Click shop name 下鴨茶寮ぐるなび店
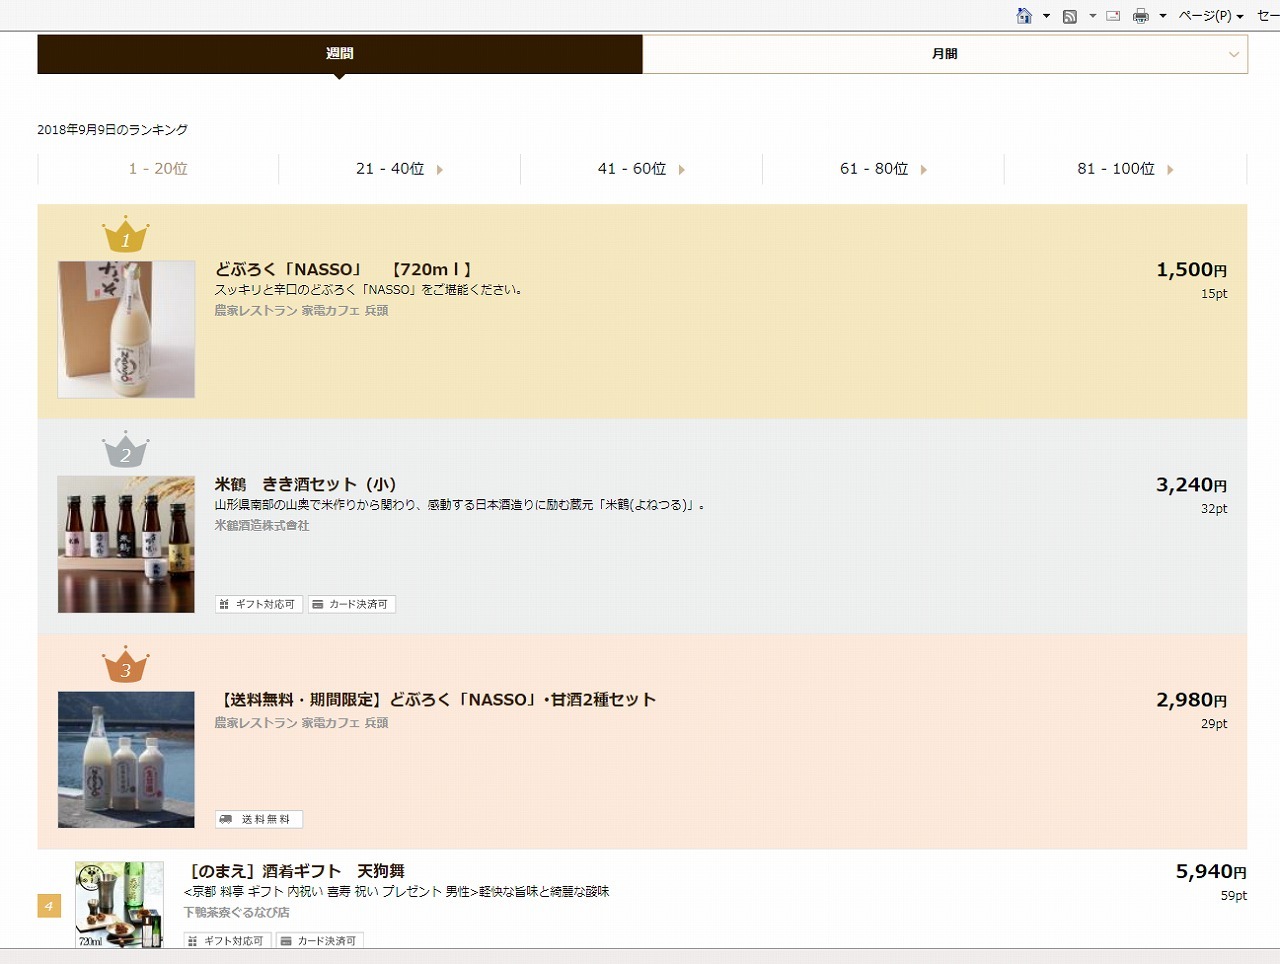Screen dimensions: 1280x964 (237, 913)
